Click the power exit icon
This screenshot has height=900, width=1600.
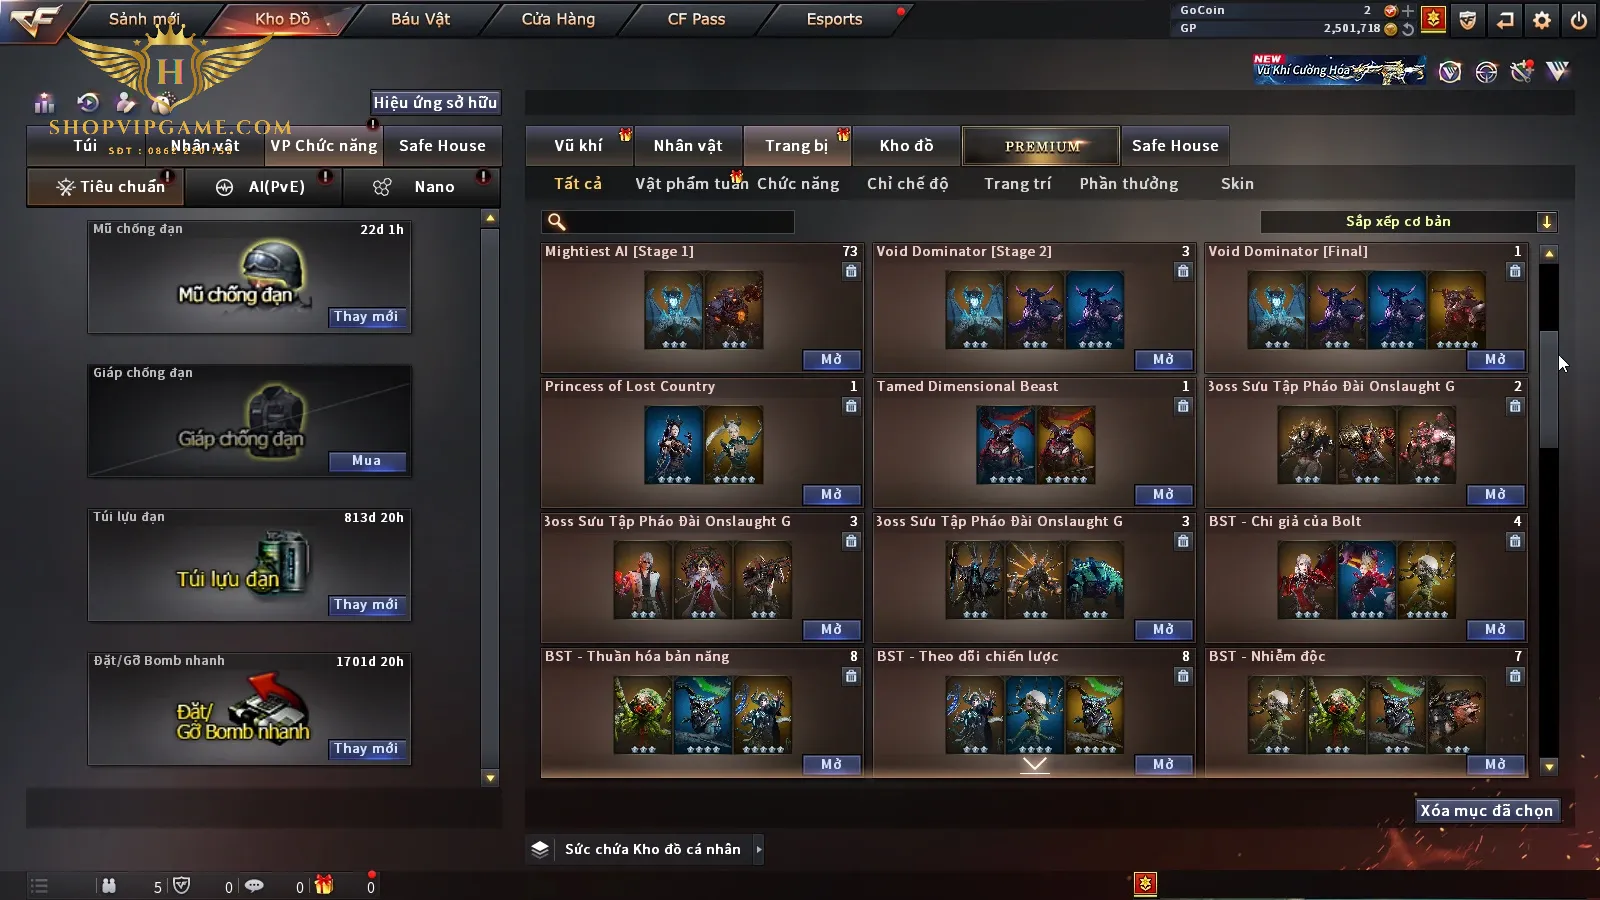tap(1579, 19)
